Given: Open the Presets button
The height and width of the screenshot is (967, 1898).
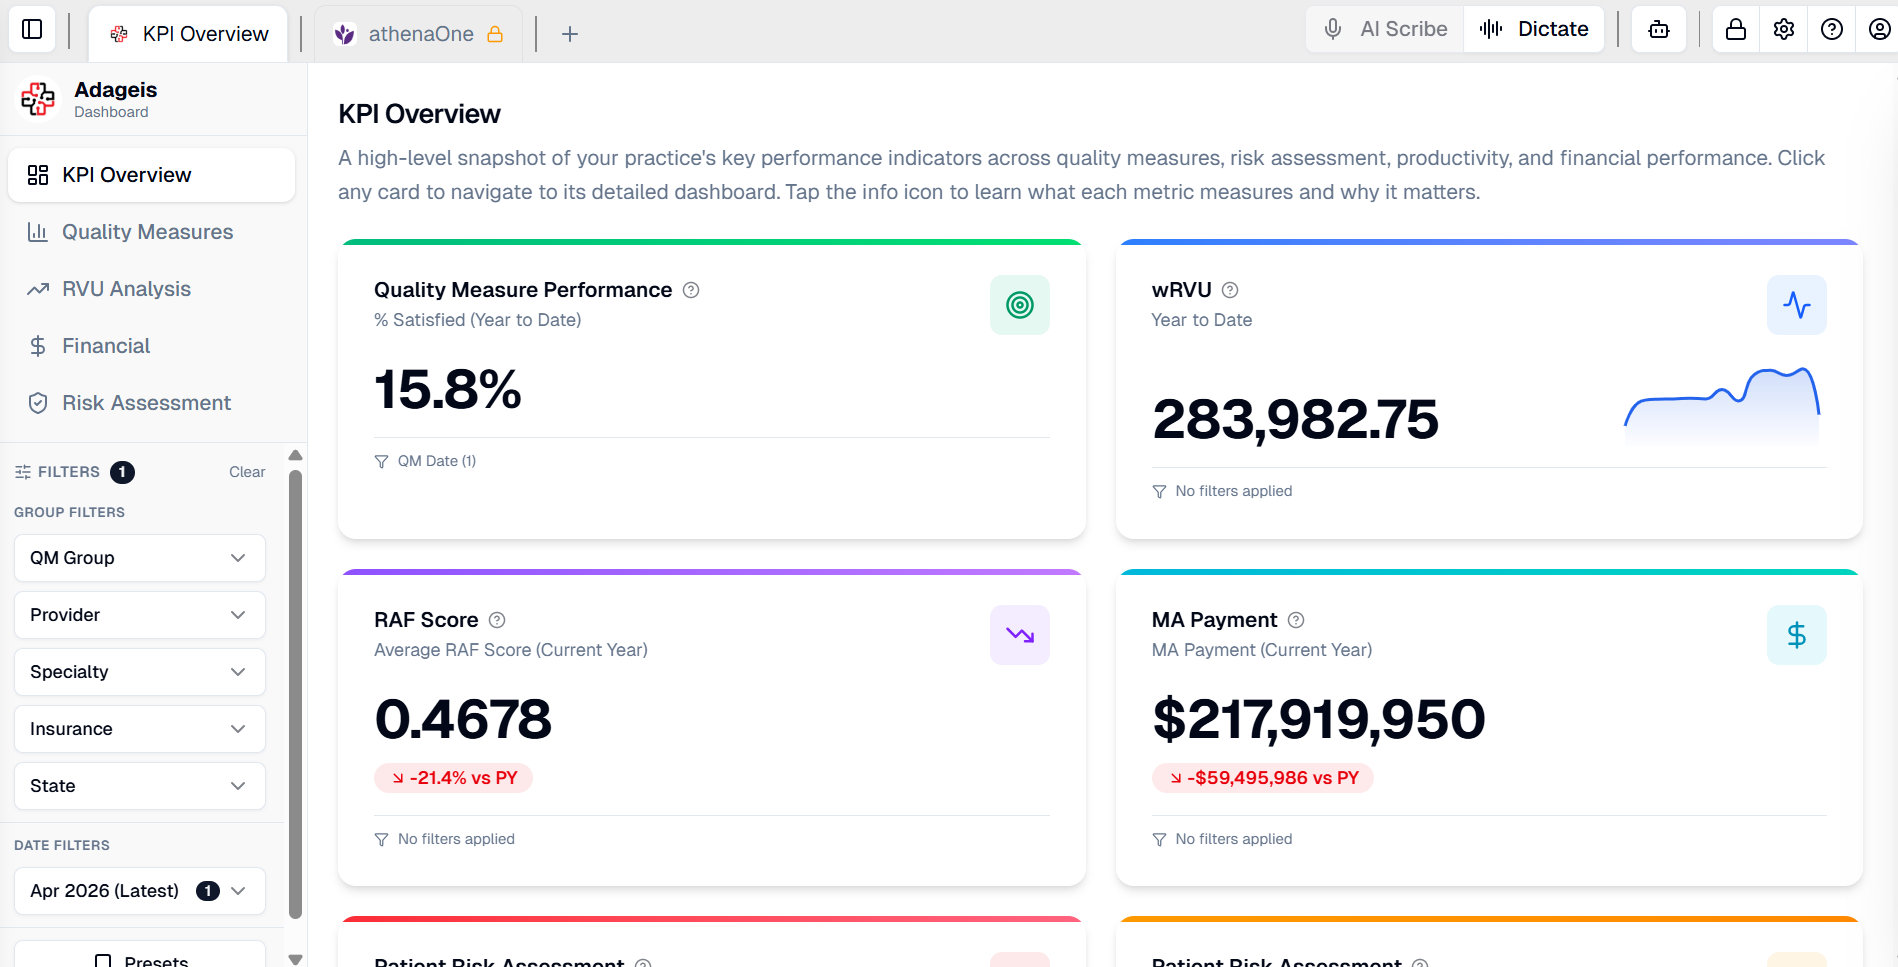Looking at the screenshot, I should 140,955.
